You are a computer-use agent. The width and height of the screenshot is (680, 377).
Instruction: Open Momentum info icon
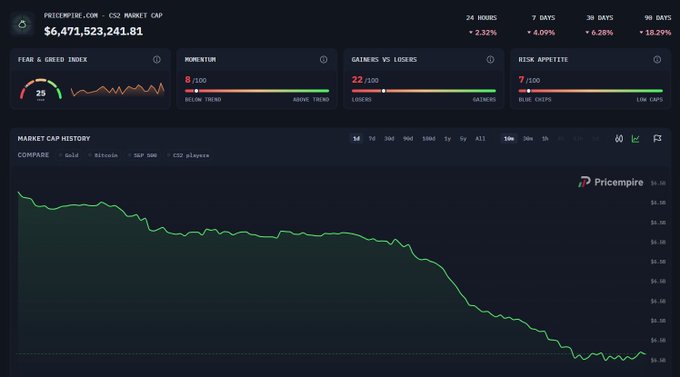pyautogui.click(x=324, y=59)
